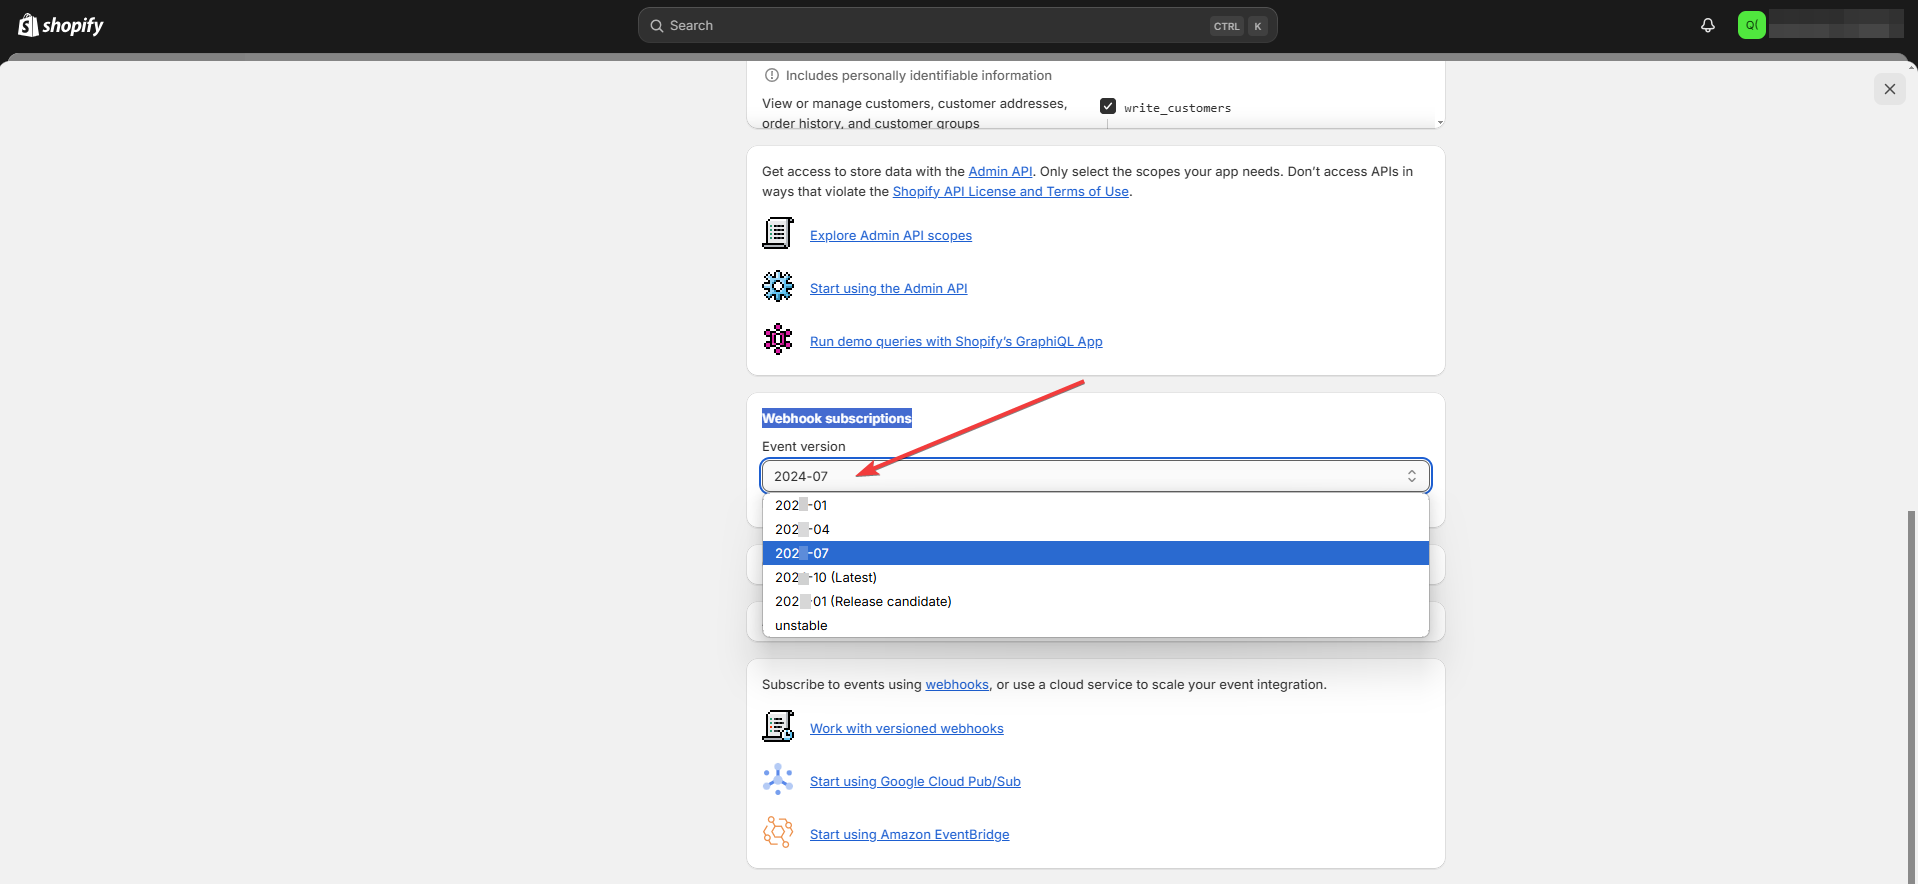Image resolution: width=1918 pixels, height=884 pixels.
Task: Open the Admin API link
Action: point(1000,171)
